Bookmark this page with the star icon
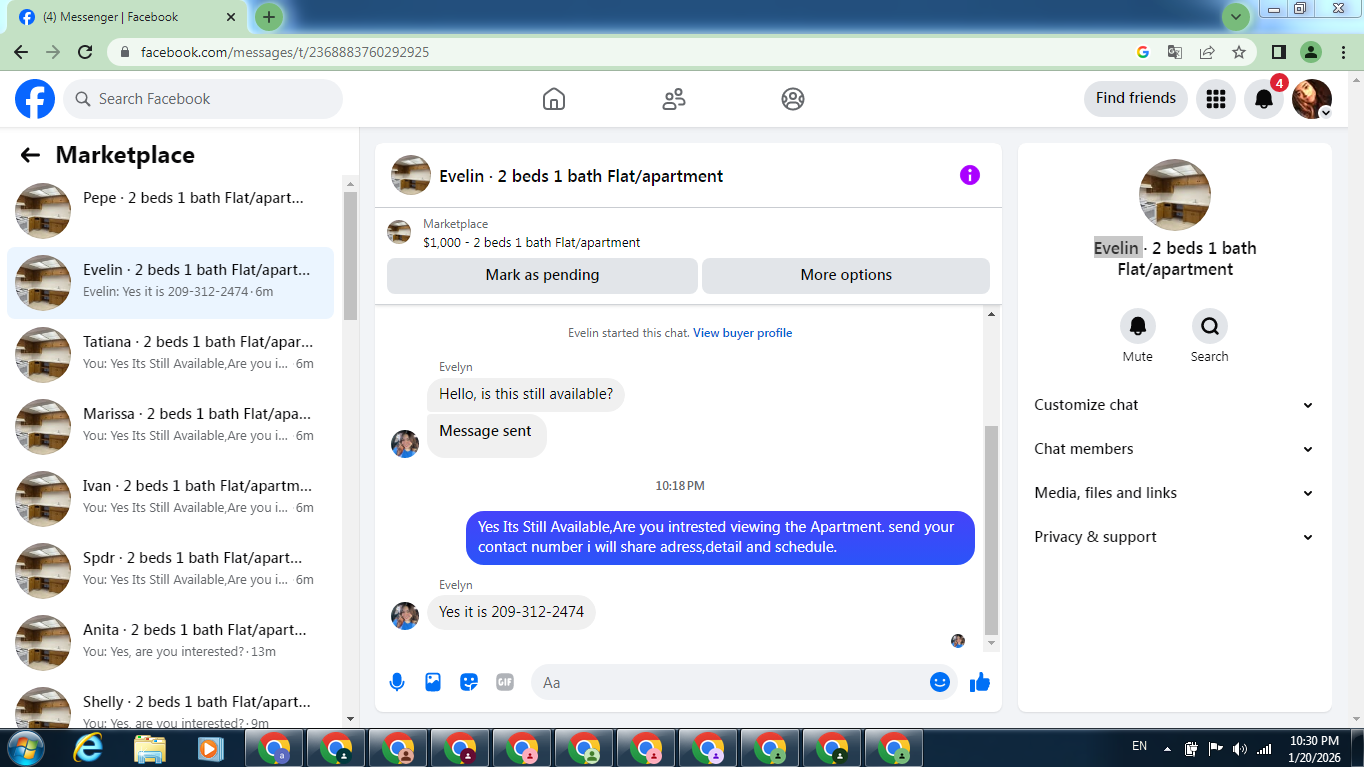Screen dimensions: 1364x767 pyautogui.click(x=1239, y=52)
